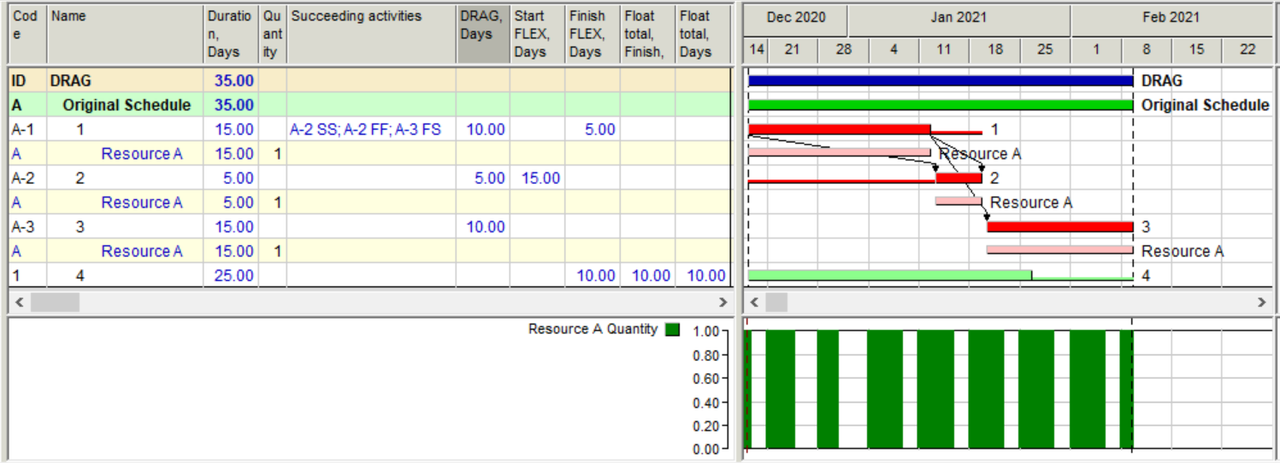Click the red Gantt bar of activity 3
This screenshot has width=1280, height=463.
click(x=1060, y=227)
